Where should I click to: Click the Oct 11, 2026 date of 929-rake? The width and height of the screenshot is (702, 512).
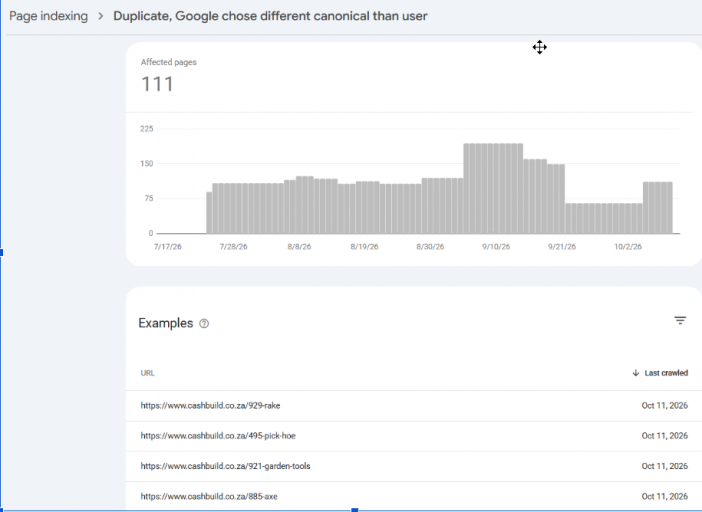click(664, 405)
